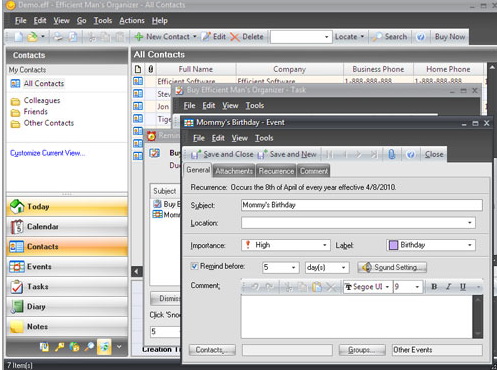
Task: Open View menu in Task window
Action: (x=230, y=106)
